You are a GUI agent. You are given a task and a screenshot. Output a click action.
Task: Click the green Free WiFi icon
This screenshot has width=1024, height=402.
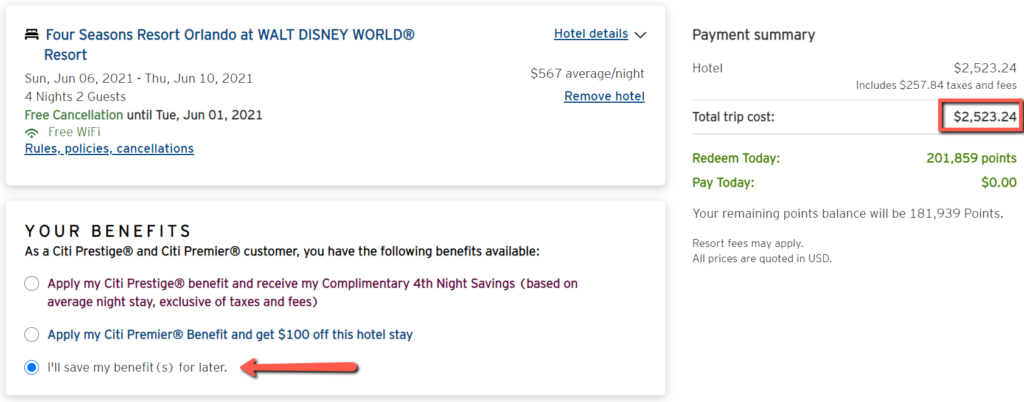(31, 132)
